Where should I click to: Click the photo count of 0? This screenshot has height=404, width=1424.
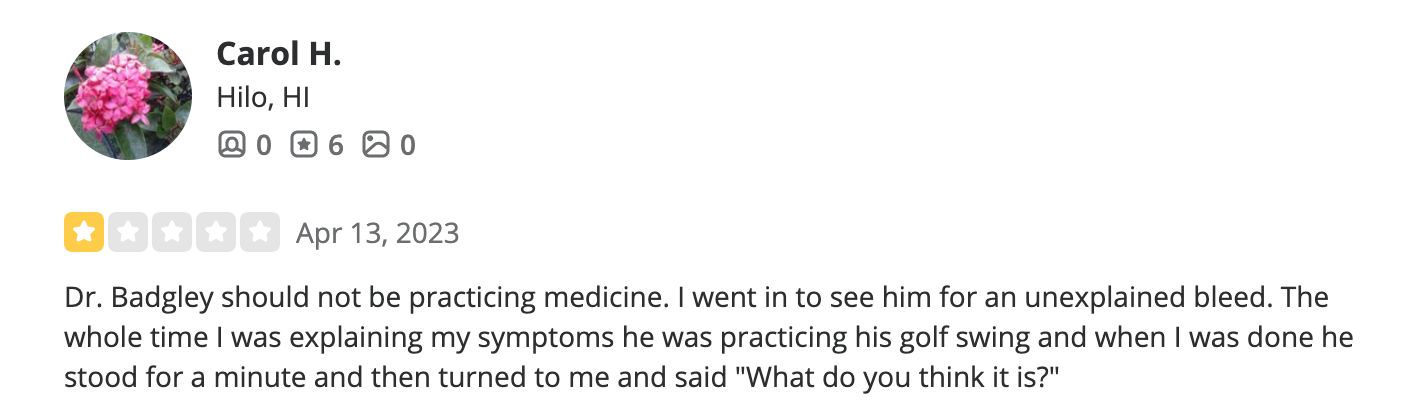click(407, 146)
